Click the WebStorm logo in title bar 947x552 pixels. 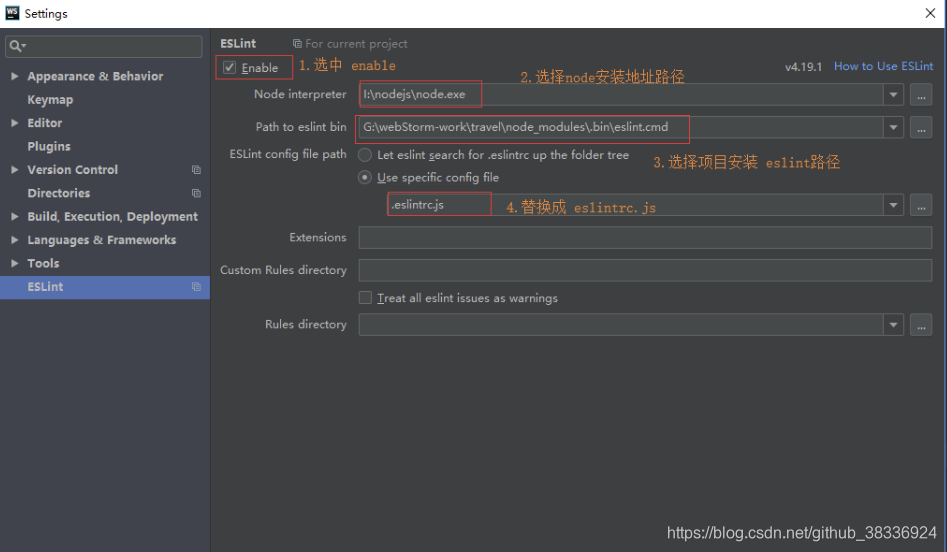tap(12, 13)
